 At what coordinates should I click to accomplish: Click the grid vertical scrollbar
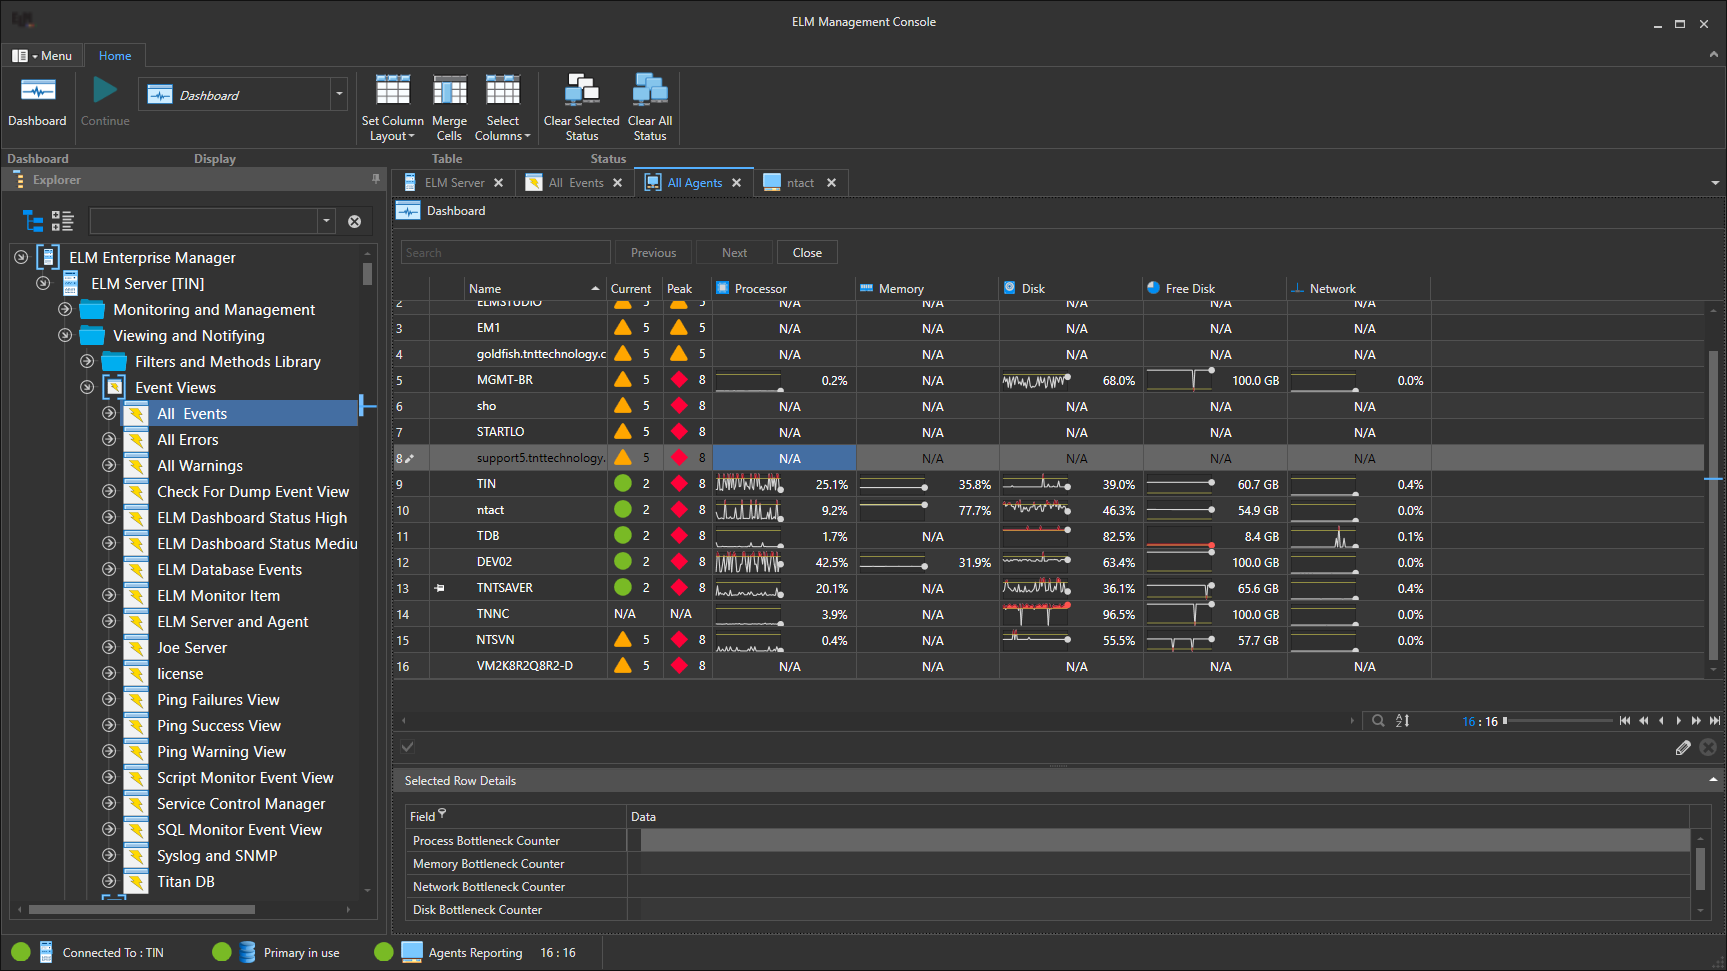pos(1714,505)
